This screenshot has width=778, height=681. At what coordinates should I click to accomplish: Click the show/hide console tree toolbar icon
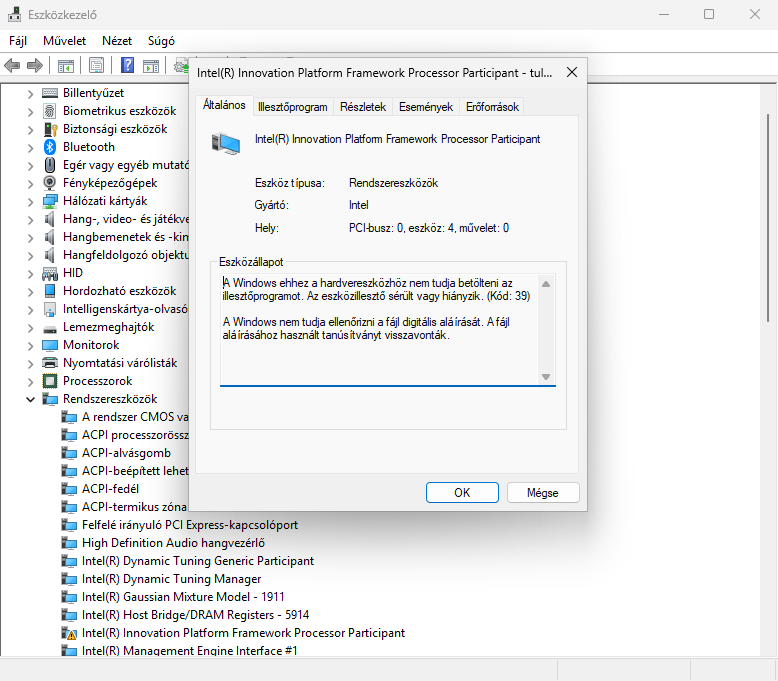[65, 65]
